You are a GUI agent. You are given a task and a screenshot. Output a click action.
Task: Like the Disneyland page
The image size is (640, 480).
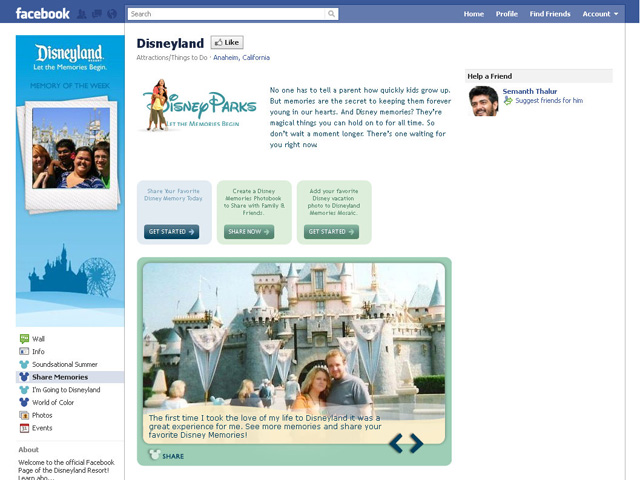227,42
